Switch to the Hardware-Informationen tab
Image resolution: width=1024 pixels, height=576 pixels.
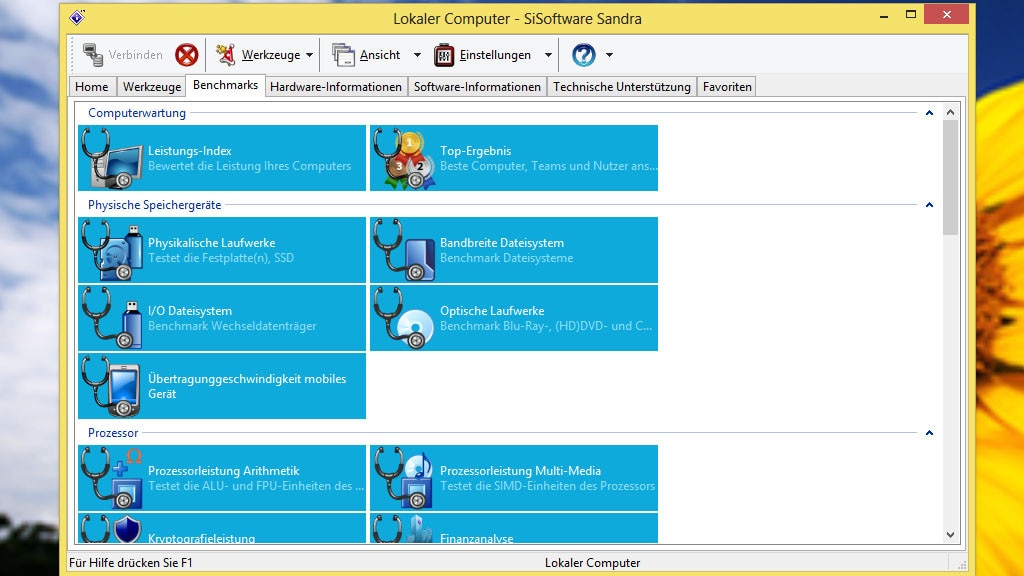336,87
